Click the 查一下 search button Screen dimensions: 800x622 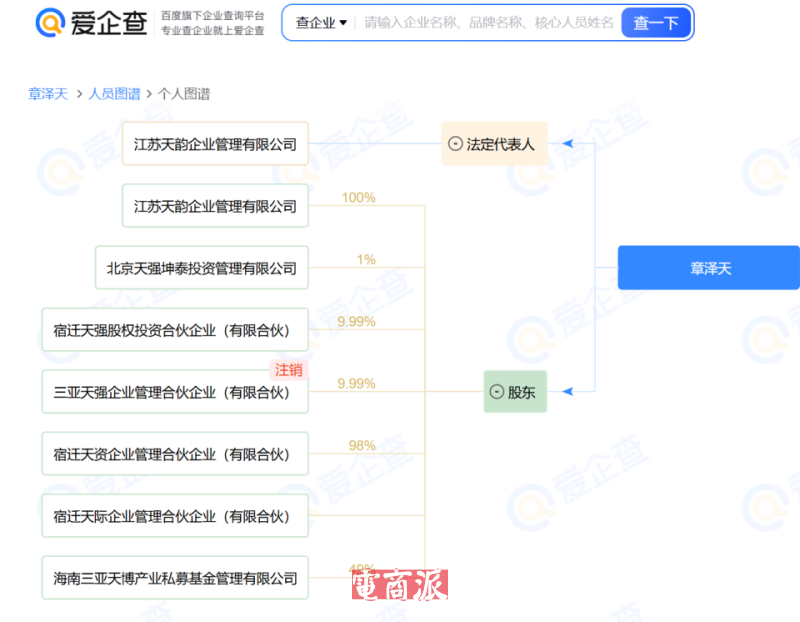[x=656, y=23]
